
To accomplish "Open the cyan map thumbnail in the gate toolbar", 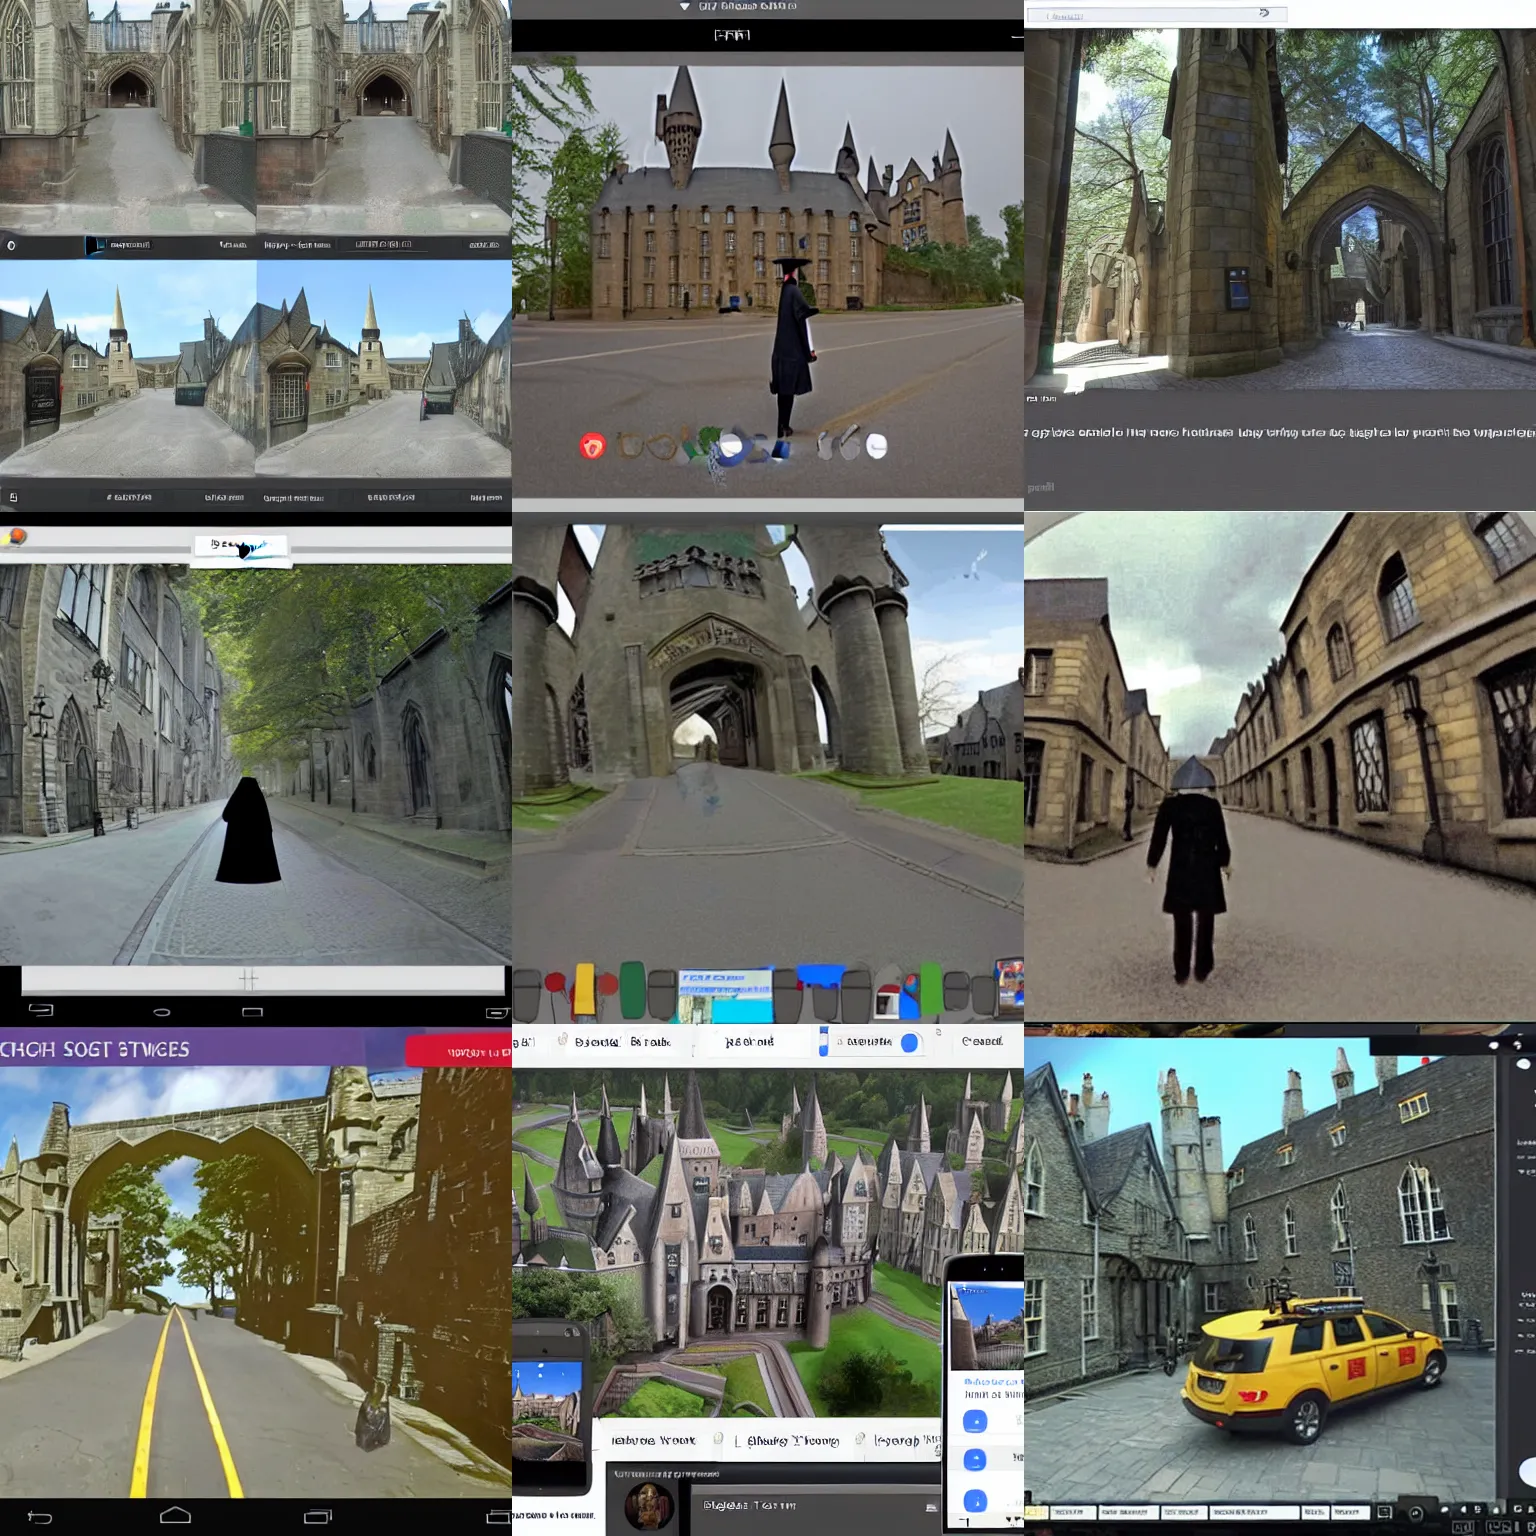I will click(x=726, y=995).
